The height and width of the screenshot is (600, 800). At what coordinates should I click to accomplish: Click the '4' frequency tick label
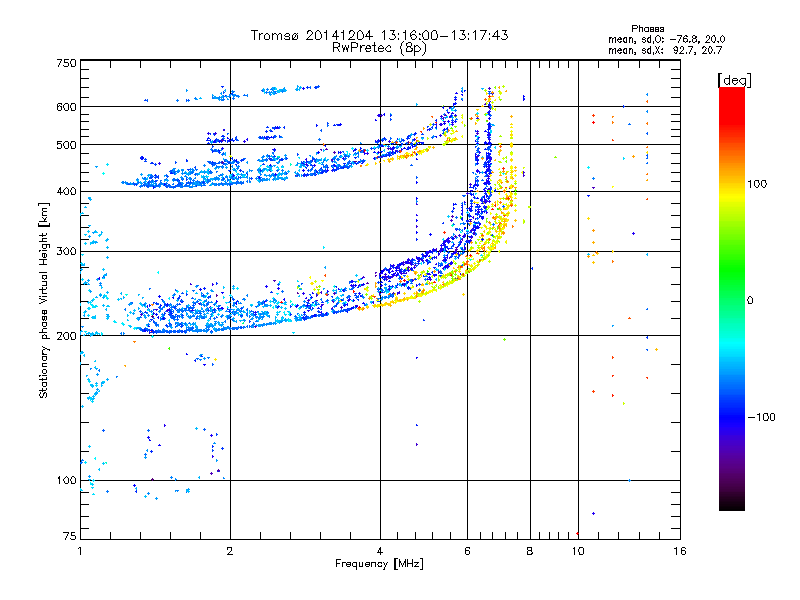click(x=380, y=551)
